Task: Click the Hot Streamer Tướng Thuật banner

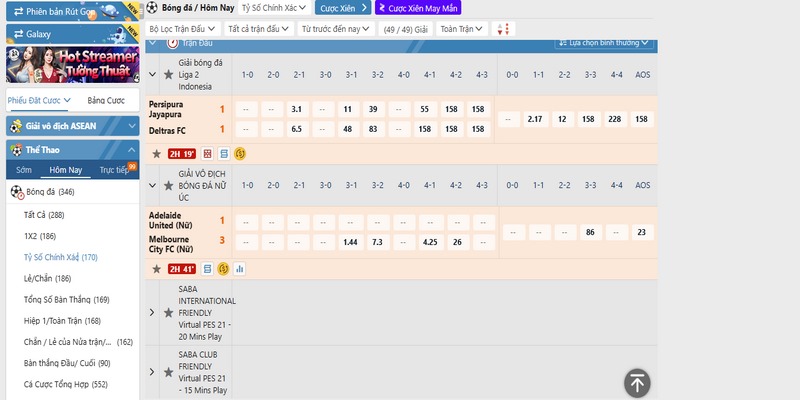Action: click(69, 64)
